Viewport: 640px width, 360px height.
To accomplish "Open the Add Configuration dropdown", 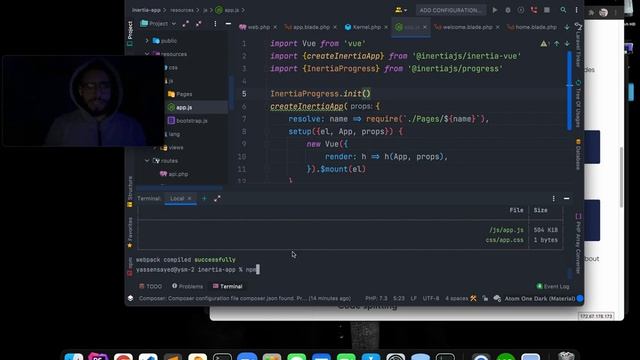I will [x=450, y=10].
